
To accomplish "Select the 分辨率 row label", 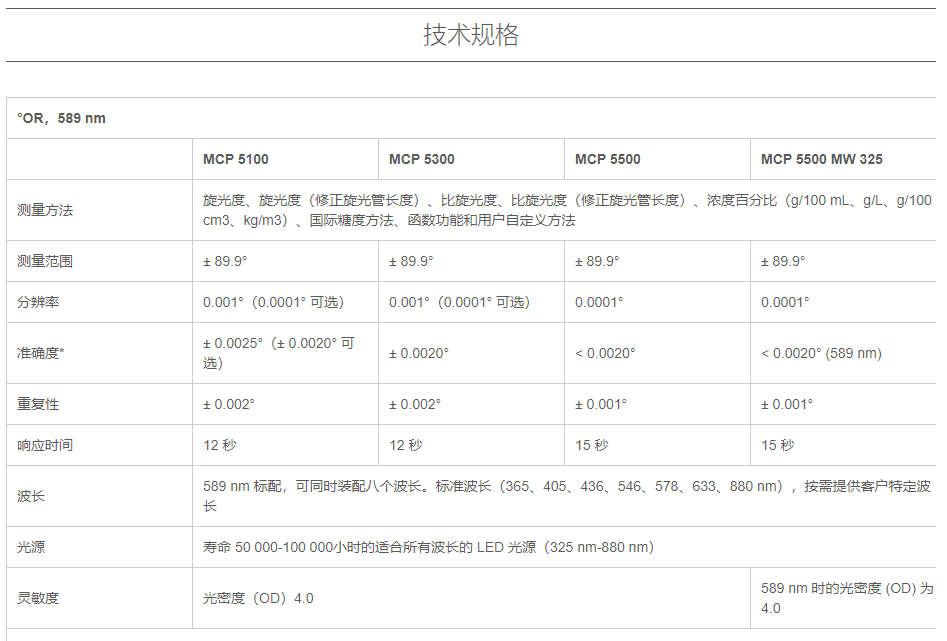I will click(x=38, y=302).
